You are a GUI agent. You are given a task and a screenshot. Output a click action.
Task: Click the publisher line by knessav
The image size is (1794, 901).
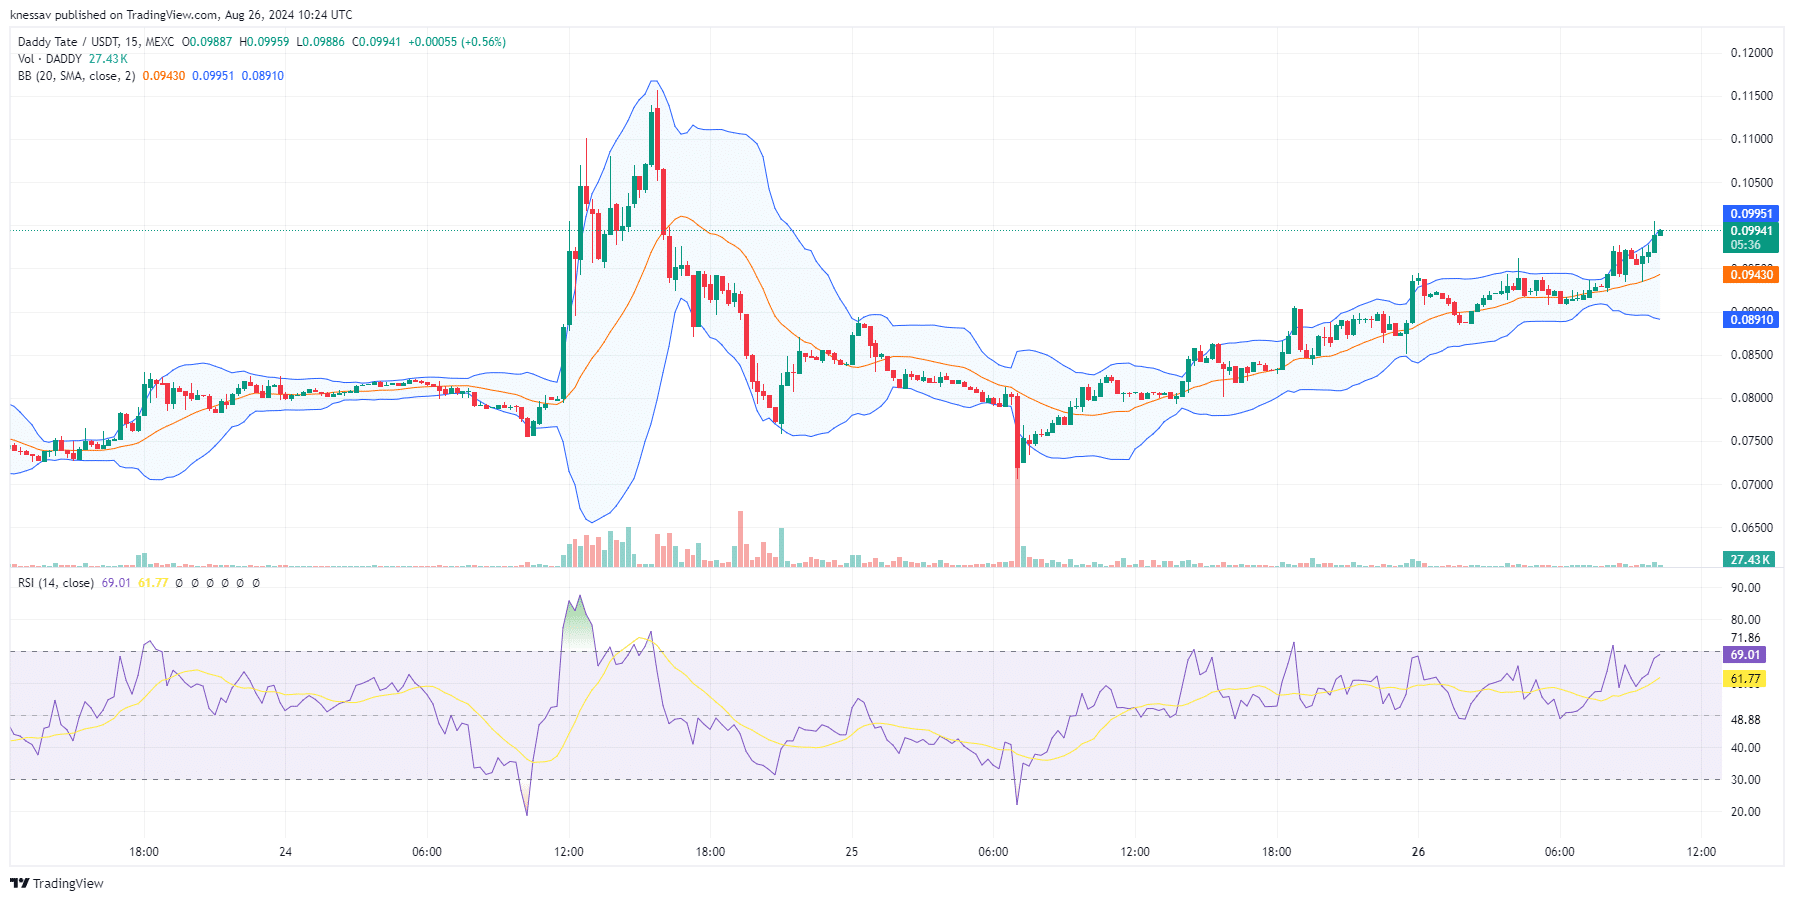click(x=181, y=15)
